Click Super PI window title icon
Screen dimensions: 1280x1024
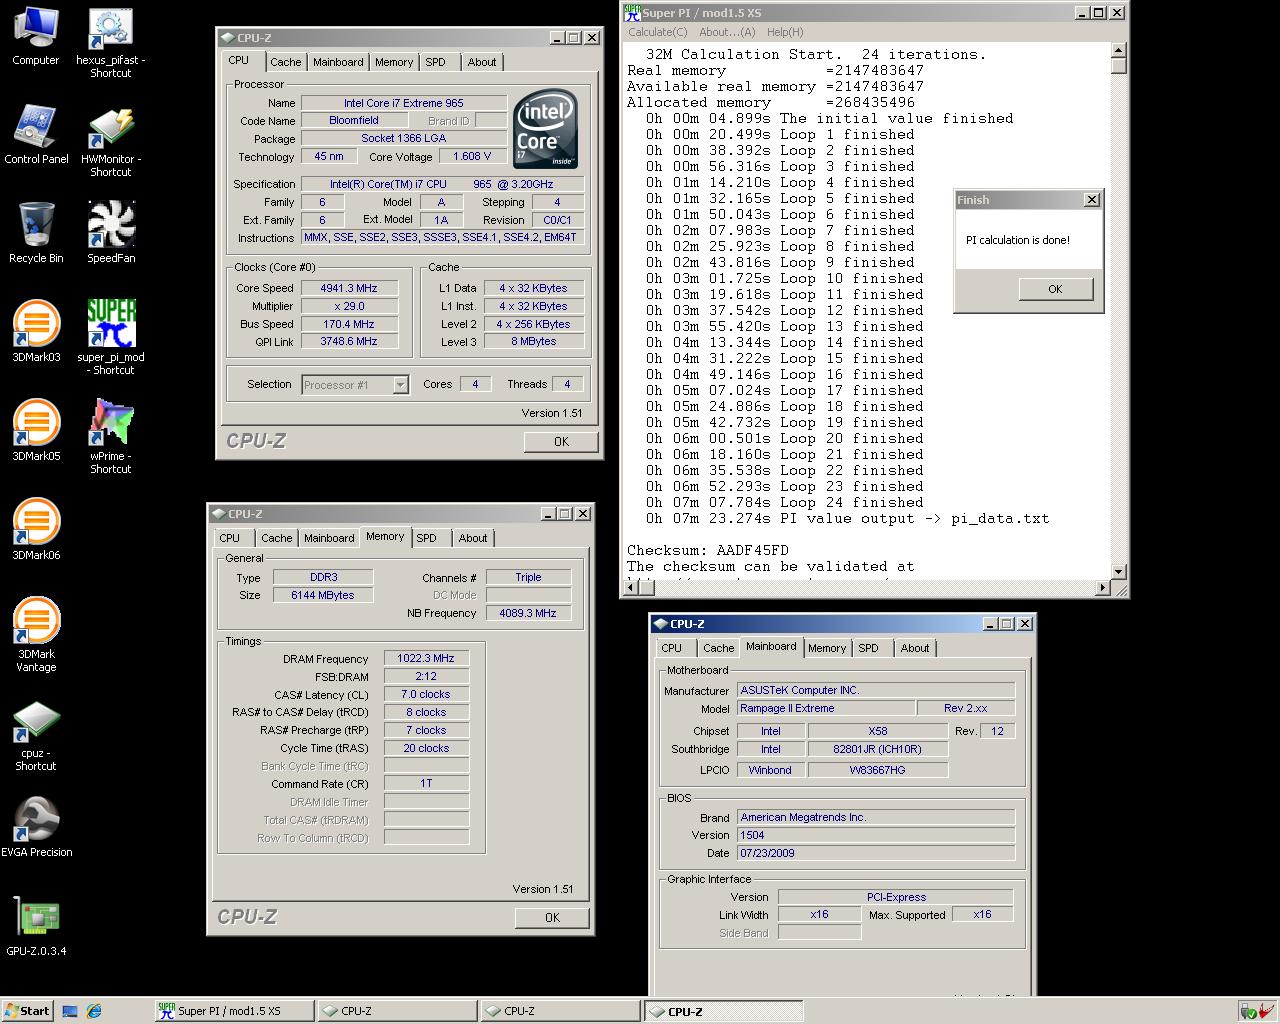coord(632,12)
